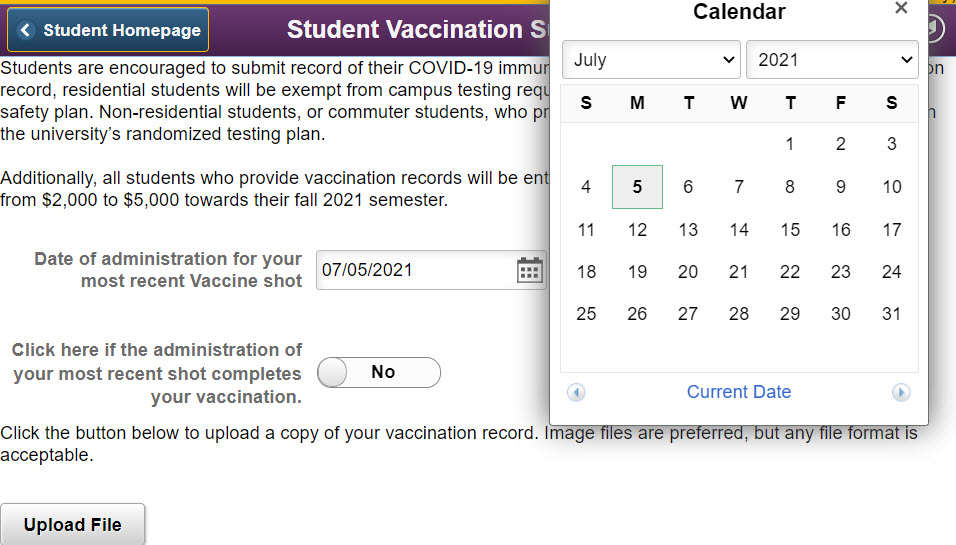The image size is (956, 545).
Task: Click the Current Date link
Action: coord(739,392)
